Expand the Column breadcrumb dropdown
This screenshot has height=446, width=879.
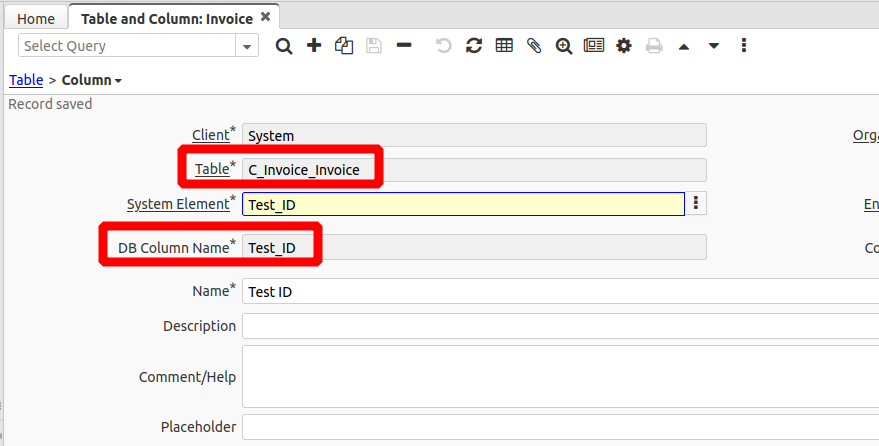(x=119, y=81)
